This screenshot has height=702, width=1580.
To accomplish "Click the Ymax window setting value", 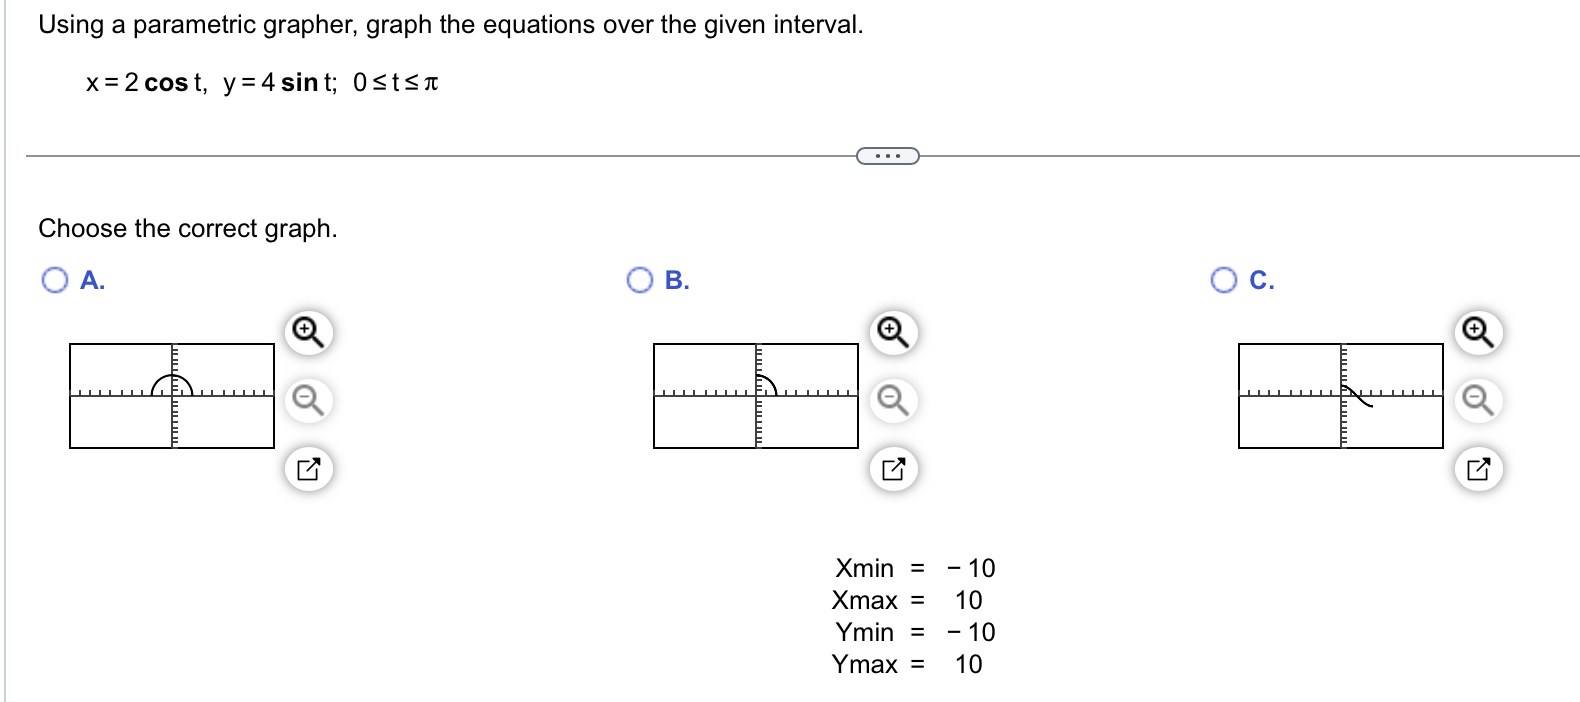I will (968, 664).
